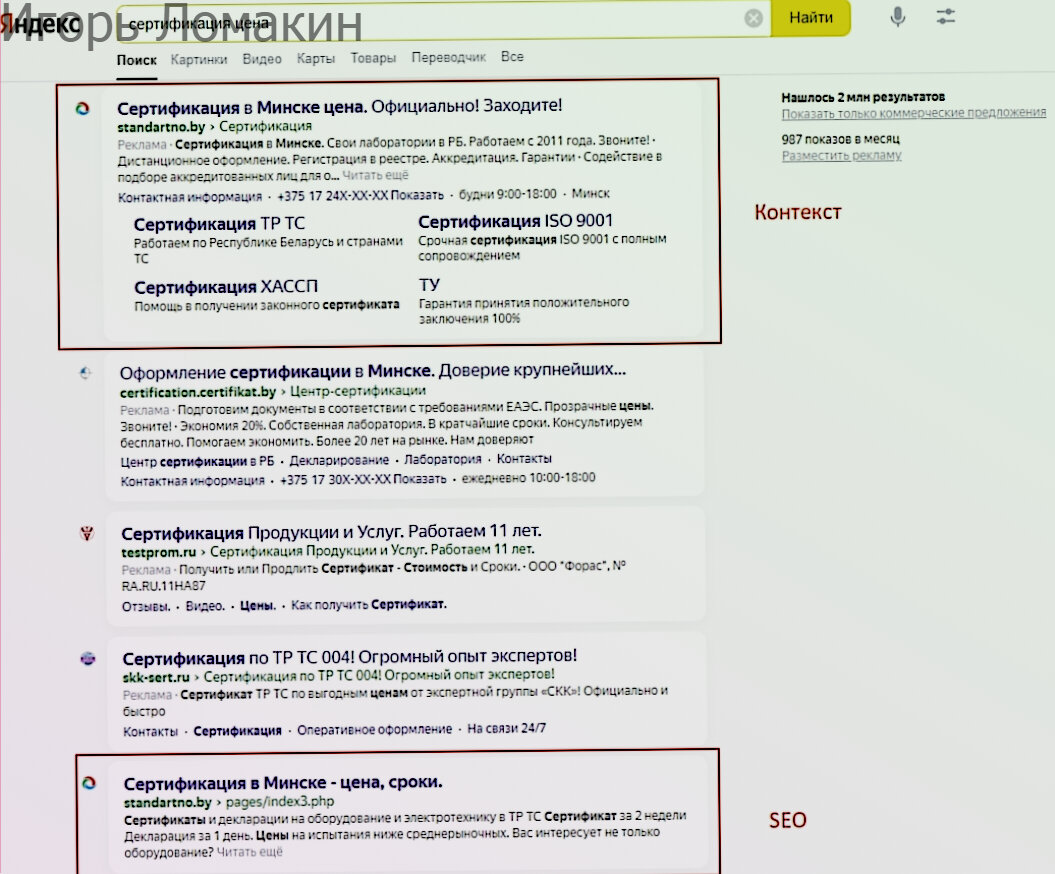Open 'Сертификация по ТР ТС 004!' ad title

pos(350,657)
